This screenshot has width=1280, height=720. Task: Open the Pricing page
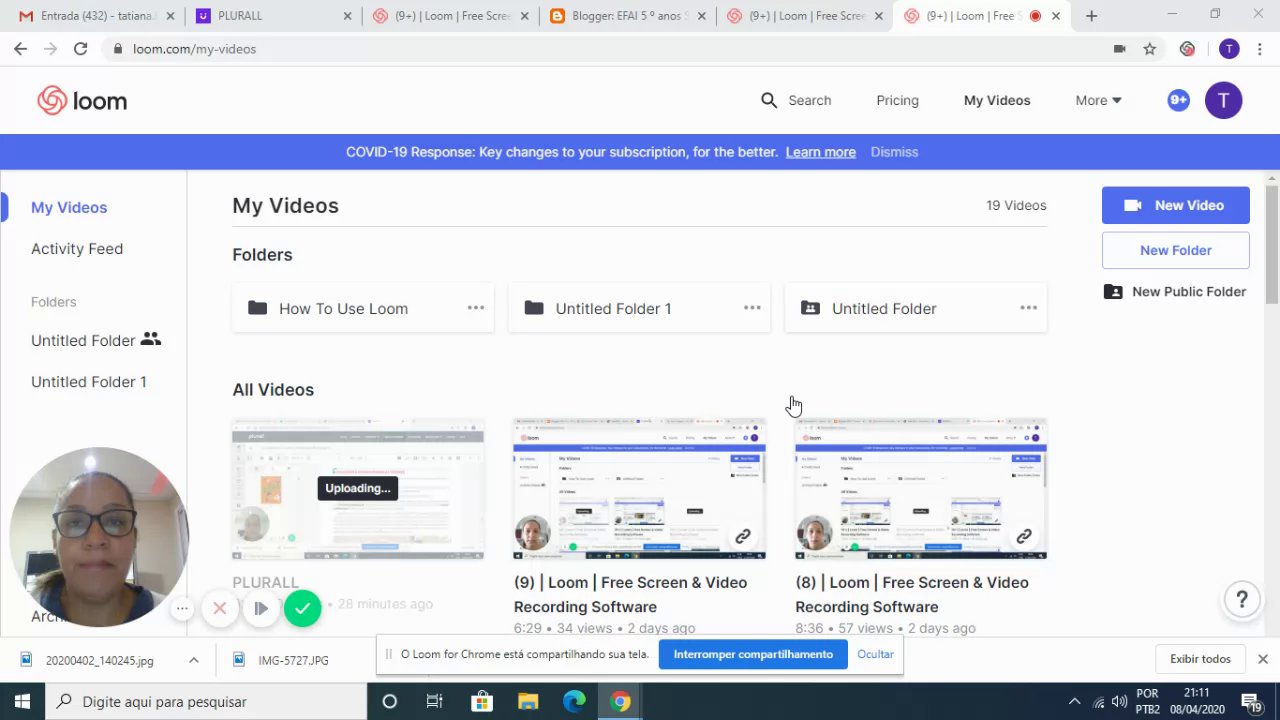click(x=897, y=100)
